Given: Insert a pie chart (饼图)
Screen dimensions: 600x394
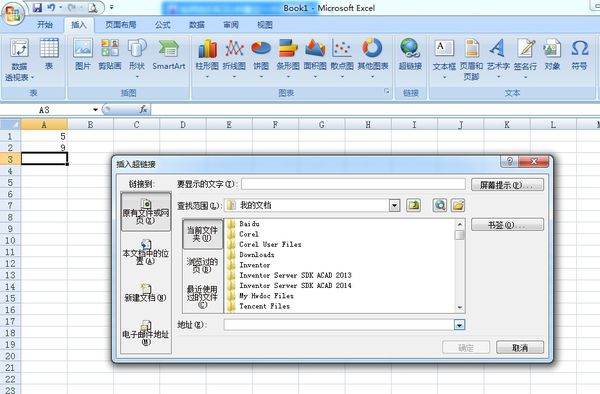Looking at the screenshot, I should (x=261, y=58).
